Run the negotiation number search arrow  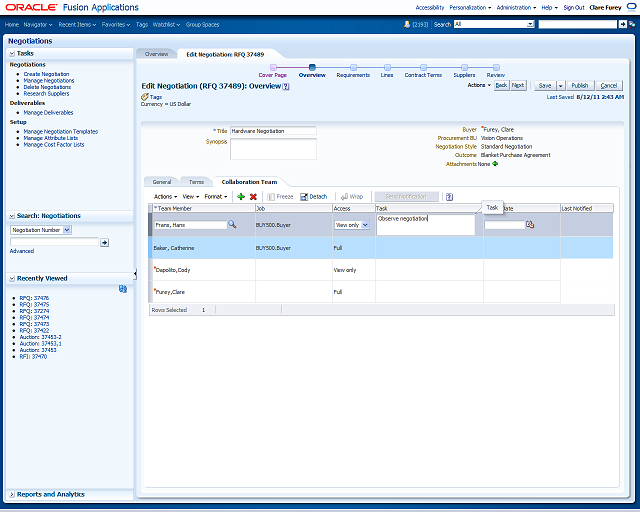[x=104, y=243]
